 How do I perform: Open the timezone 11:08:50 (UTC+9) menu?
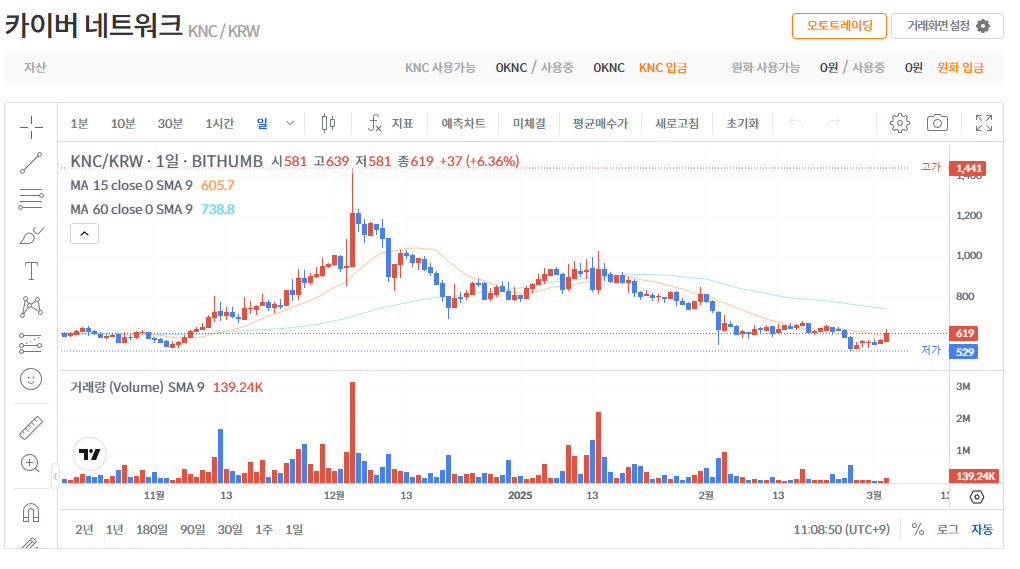click(841, 529)
